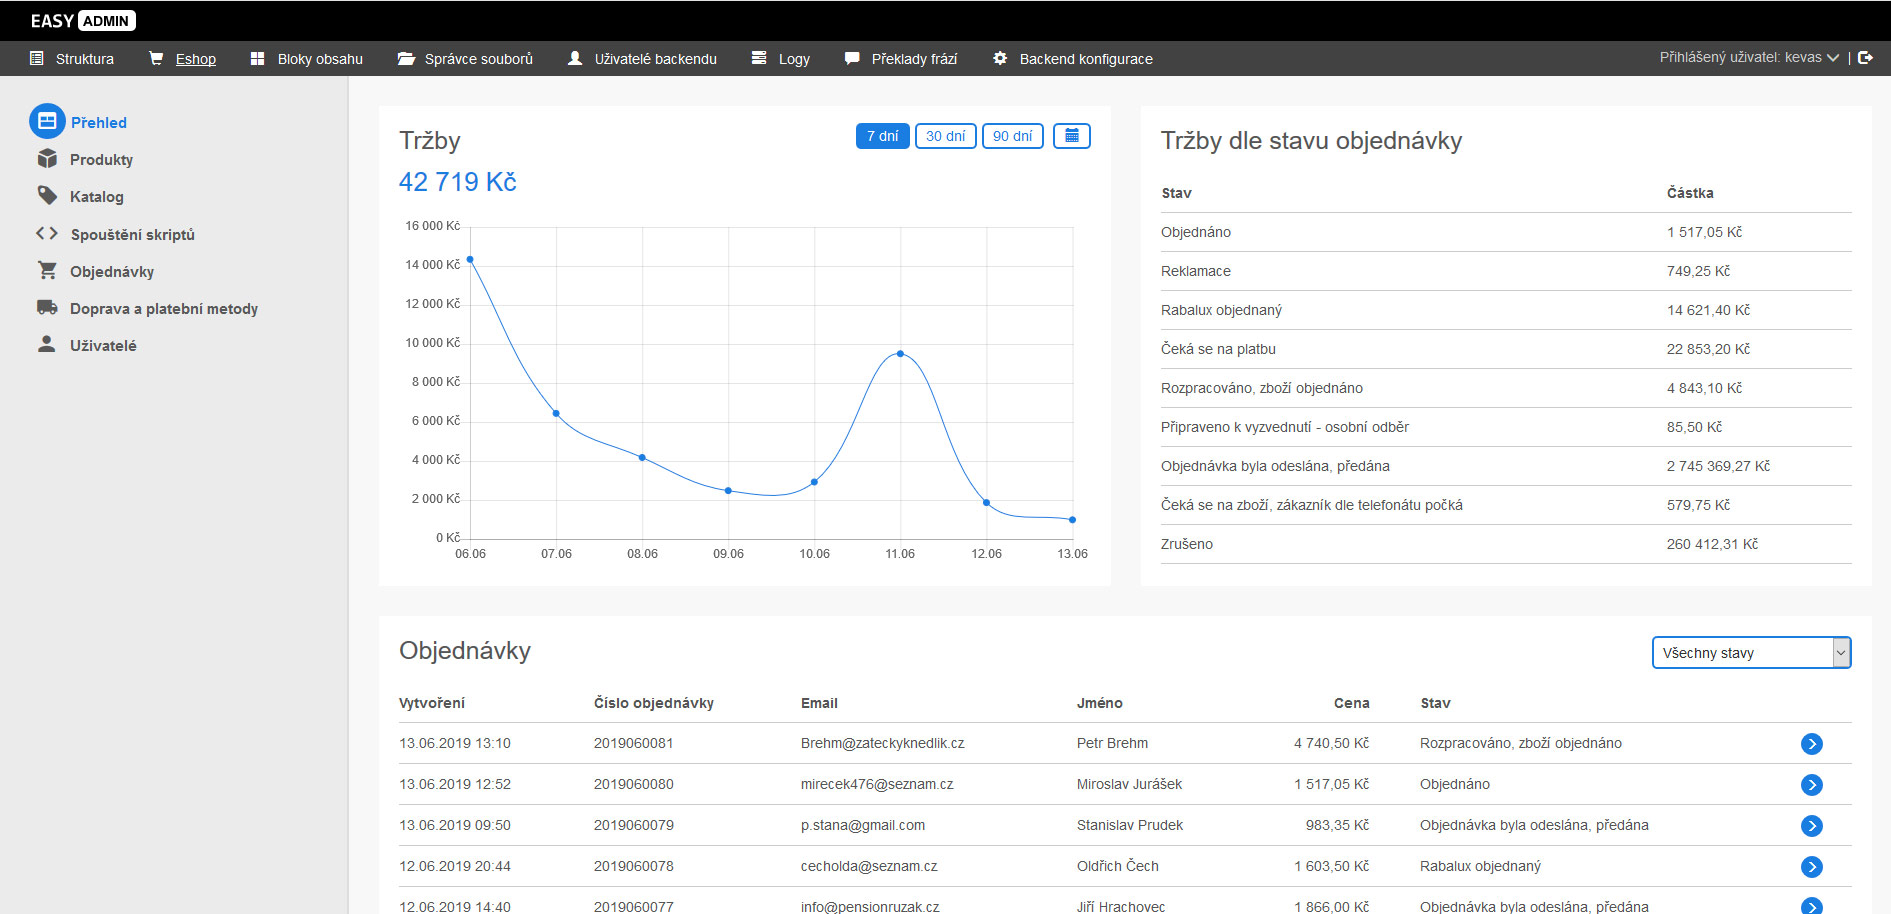Click the Objednávky shopping cart icon
Image resolution: width=1891 pixels, height=914 pixels.
47,271
